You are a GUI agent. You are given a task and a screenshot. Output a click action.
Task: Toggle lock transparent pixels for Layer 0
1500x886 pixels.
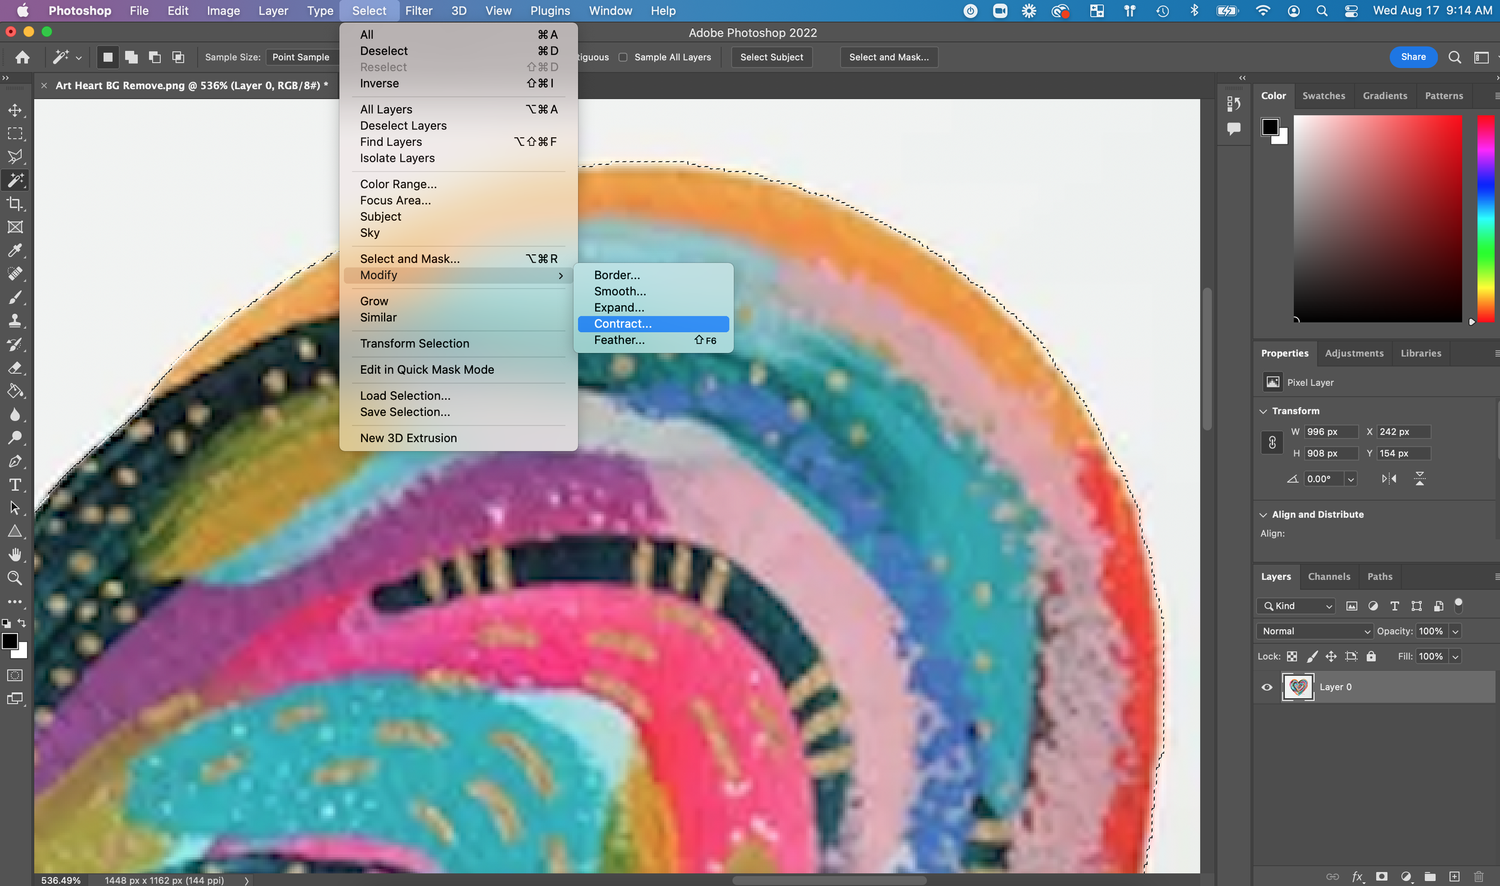click(1292, 656)
